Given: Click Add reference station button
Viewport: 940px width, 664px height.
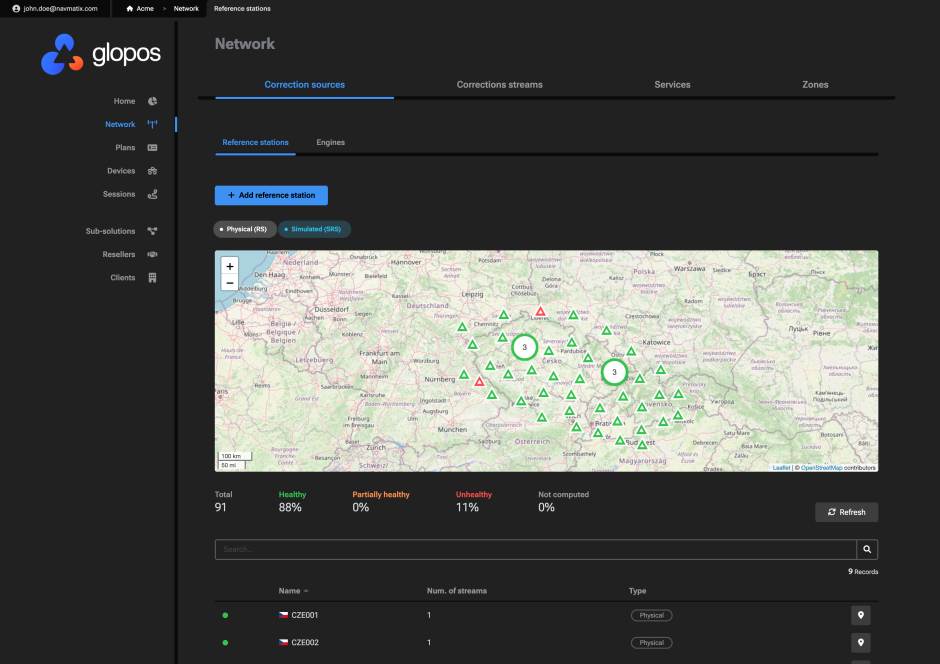Looking at the screenshot, I should [x=271, y=196].
